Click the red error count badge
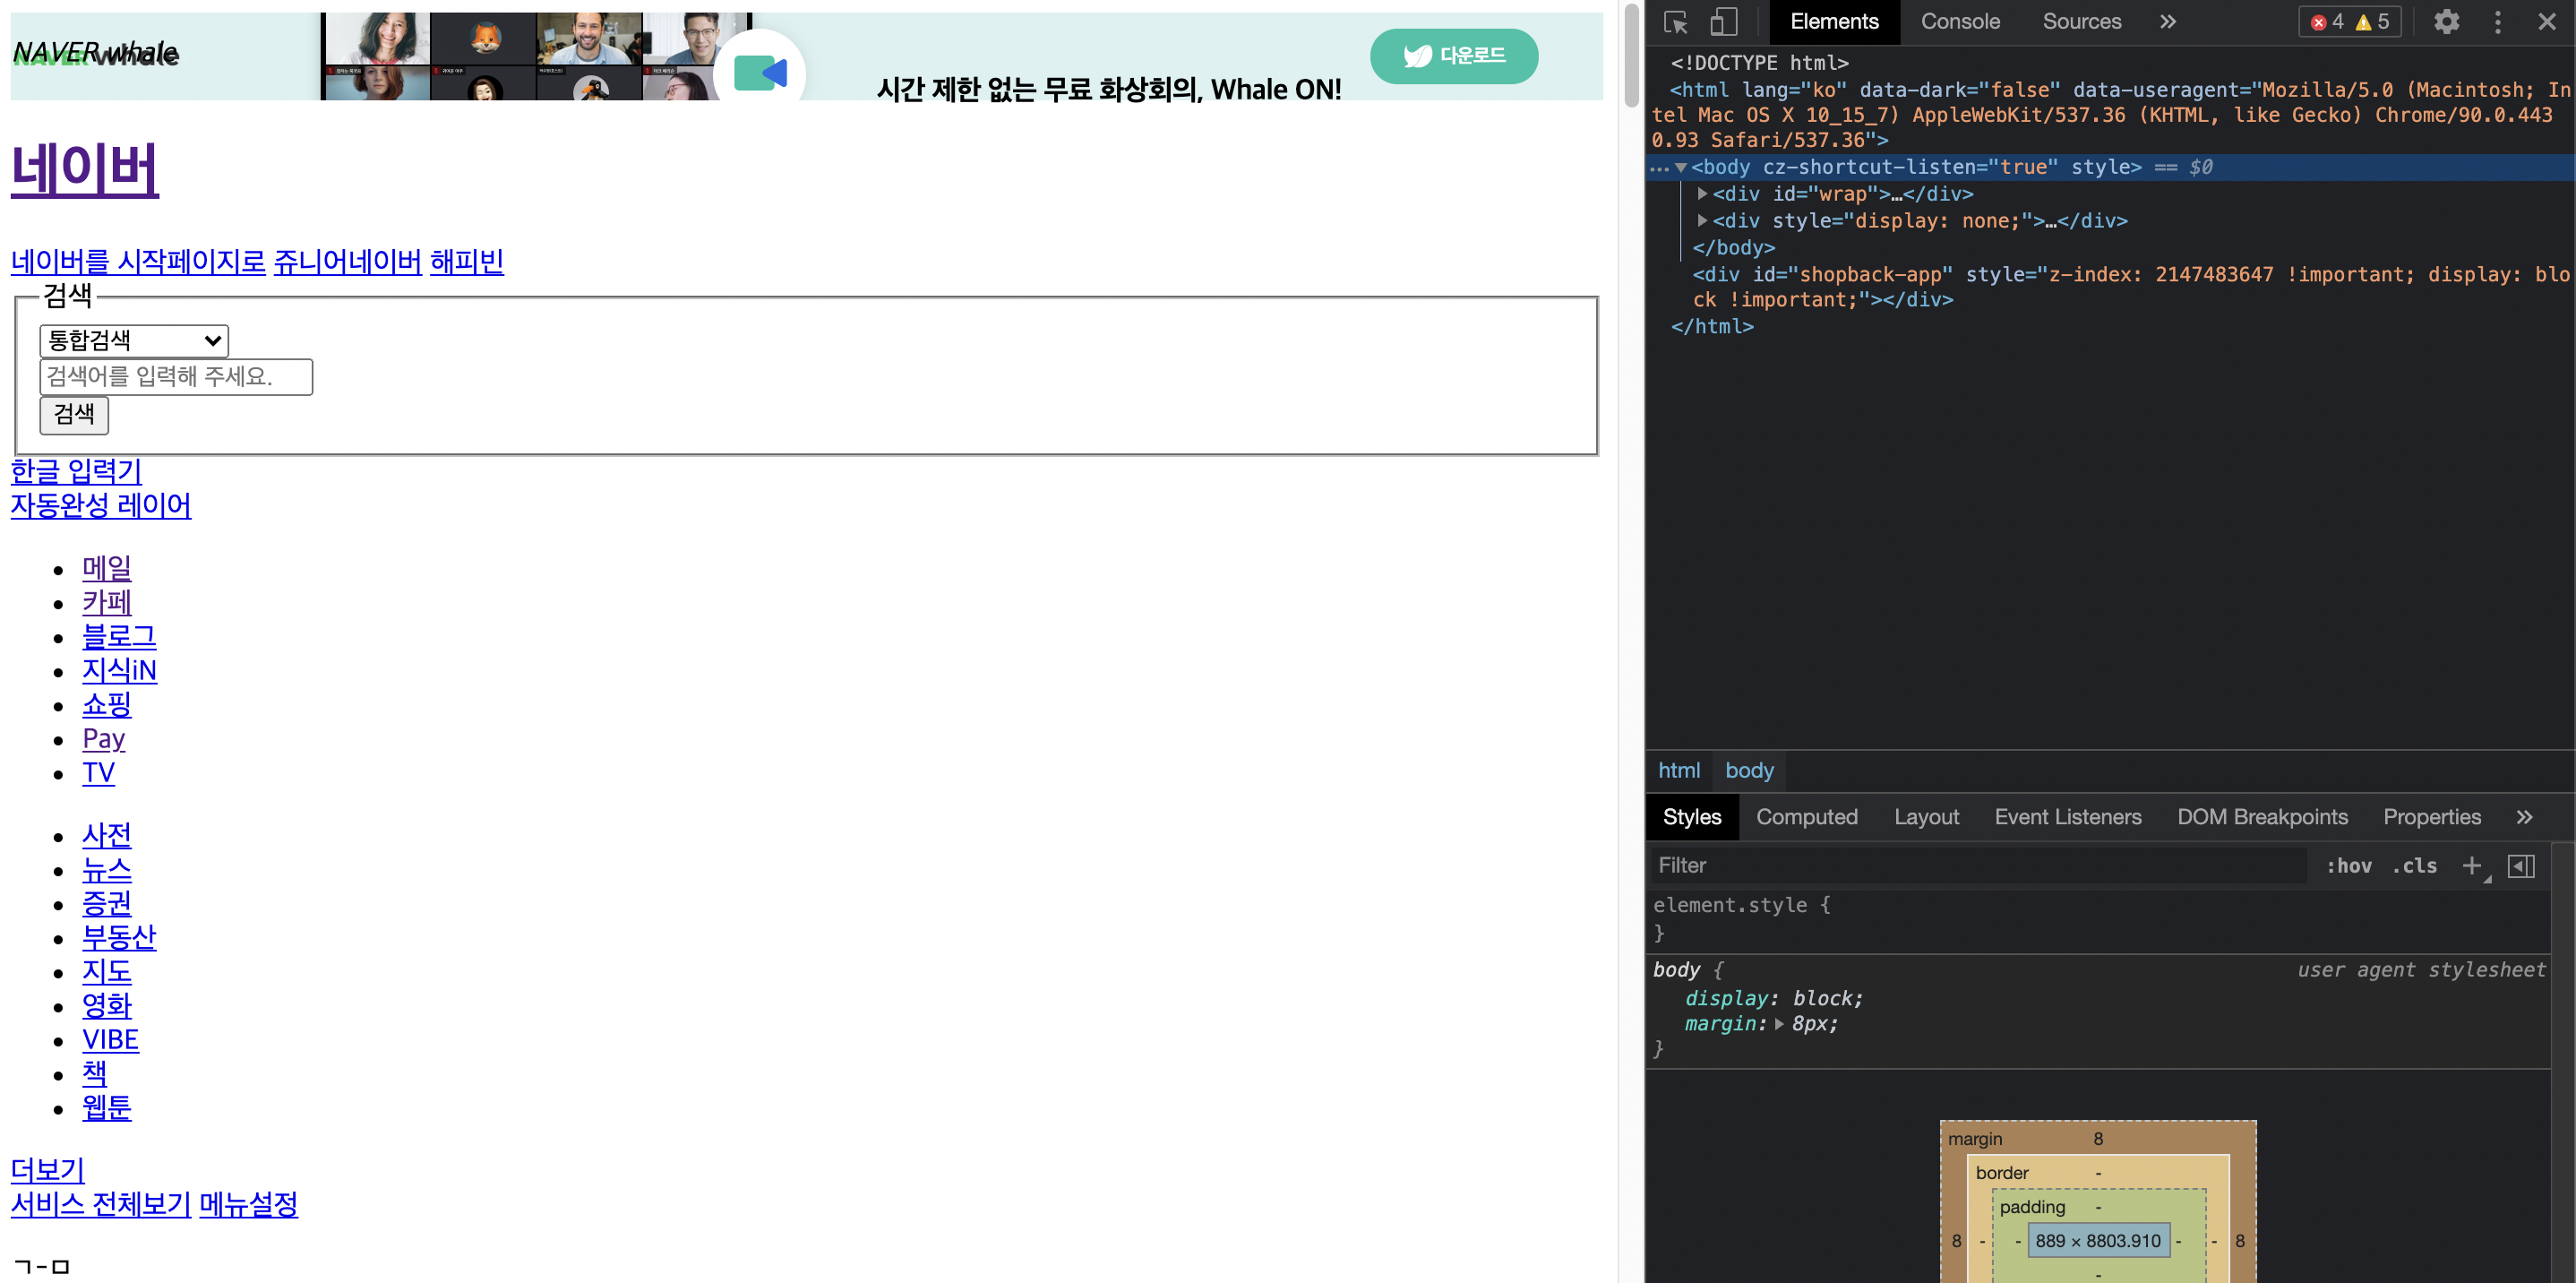The image size is (2576, 1283). pyautogui.click(x=2327, y=22)
